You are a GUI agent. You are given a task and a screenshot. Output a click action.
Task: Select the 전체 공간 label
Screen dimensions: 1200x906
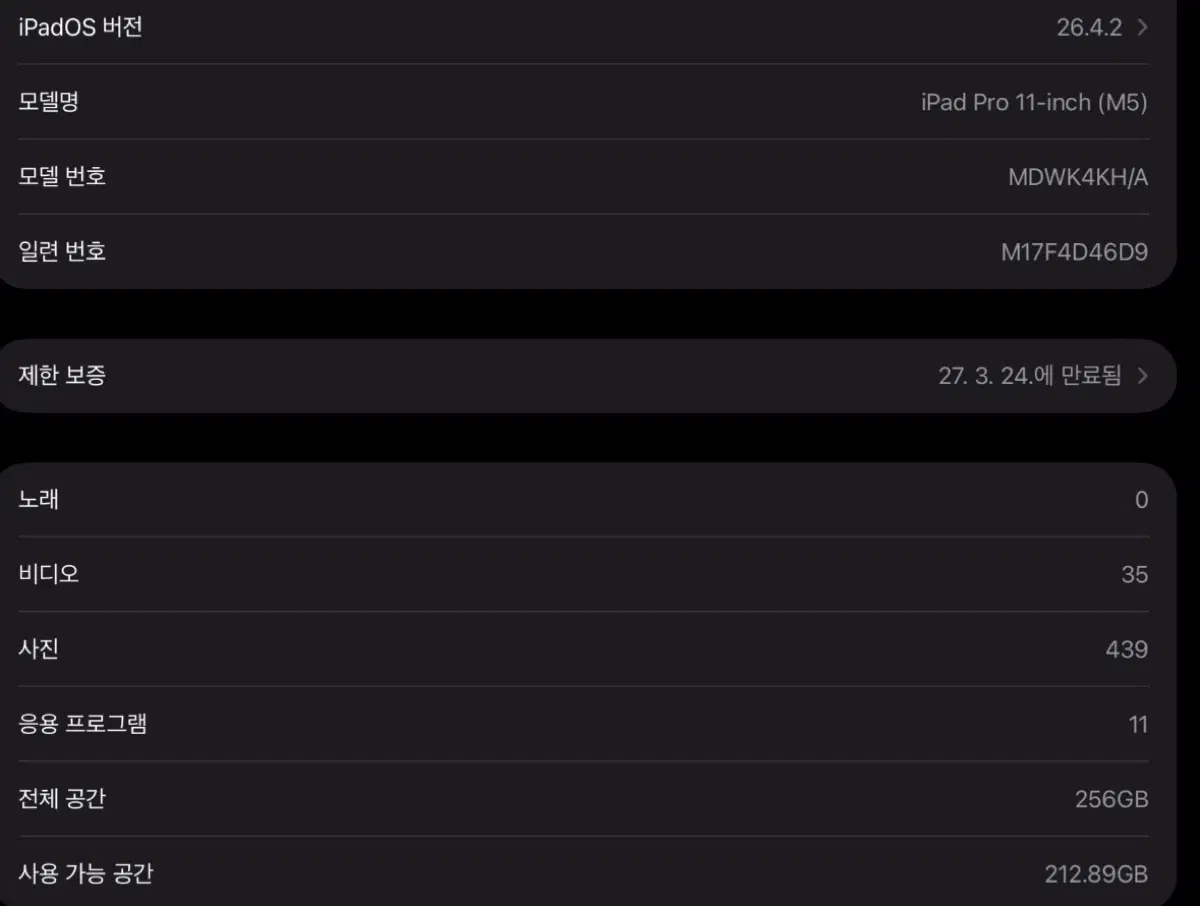[x=62, y=799]
